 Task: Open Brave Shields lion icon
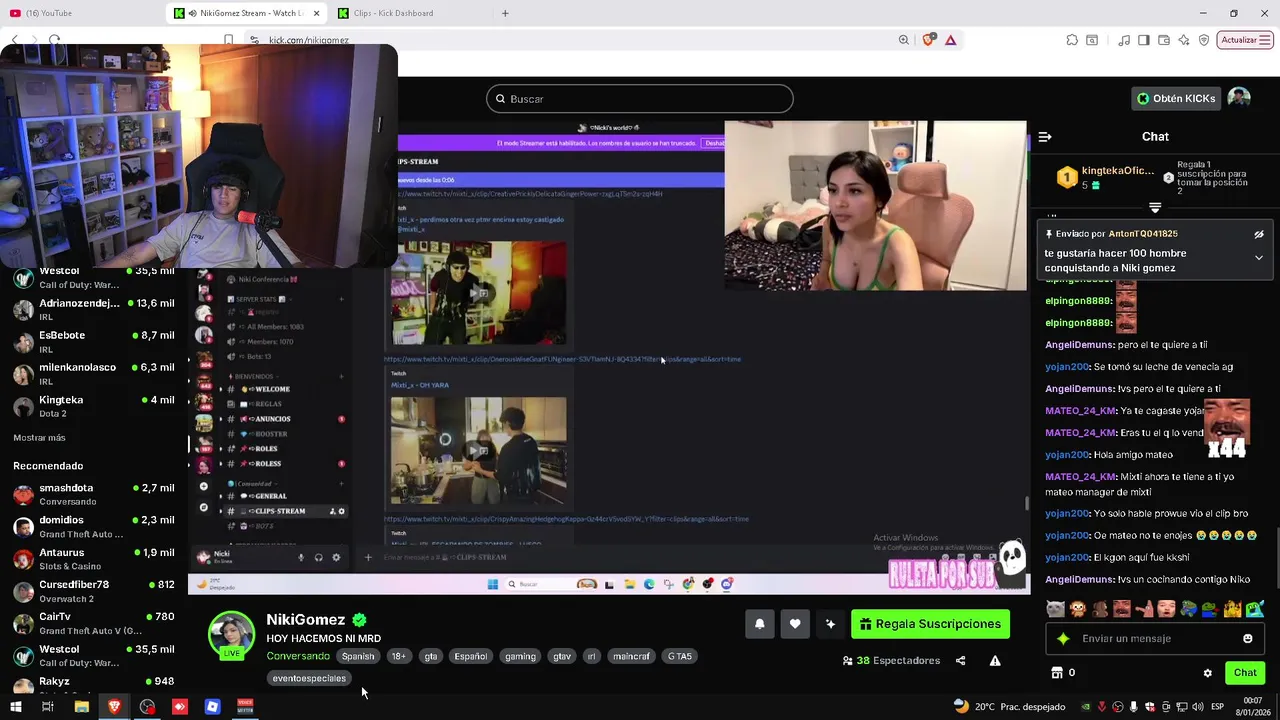point(929,40)
